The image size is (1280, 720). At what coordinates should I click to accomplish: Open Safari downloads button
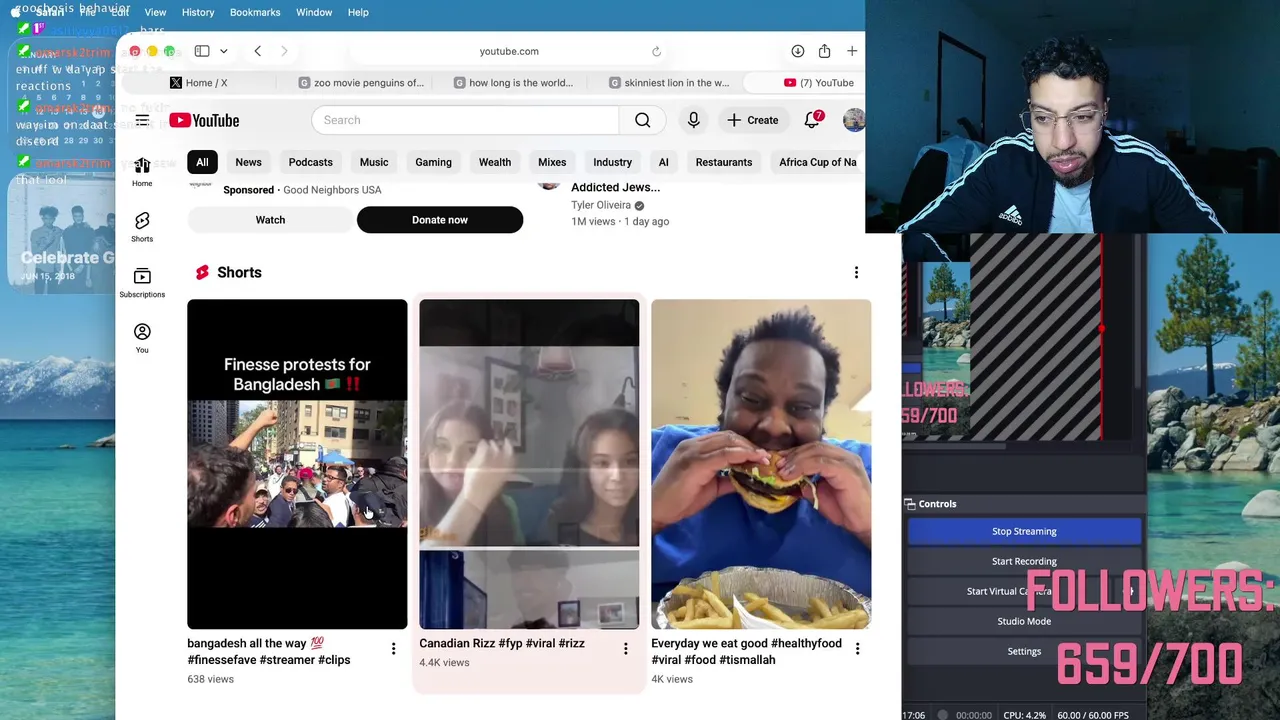click(797, 51)
